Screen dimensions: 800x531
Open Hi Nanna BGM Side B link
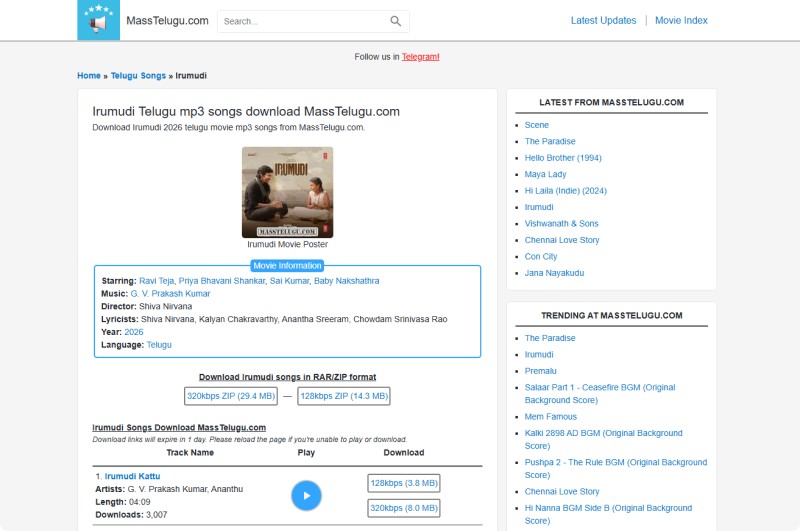(x=608, y=514)
